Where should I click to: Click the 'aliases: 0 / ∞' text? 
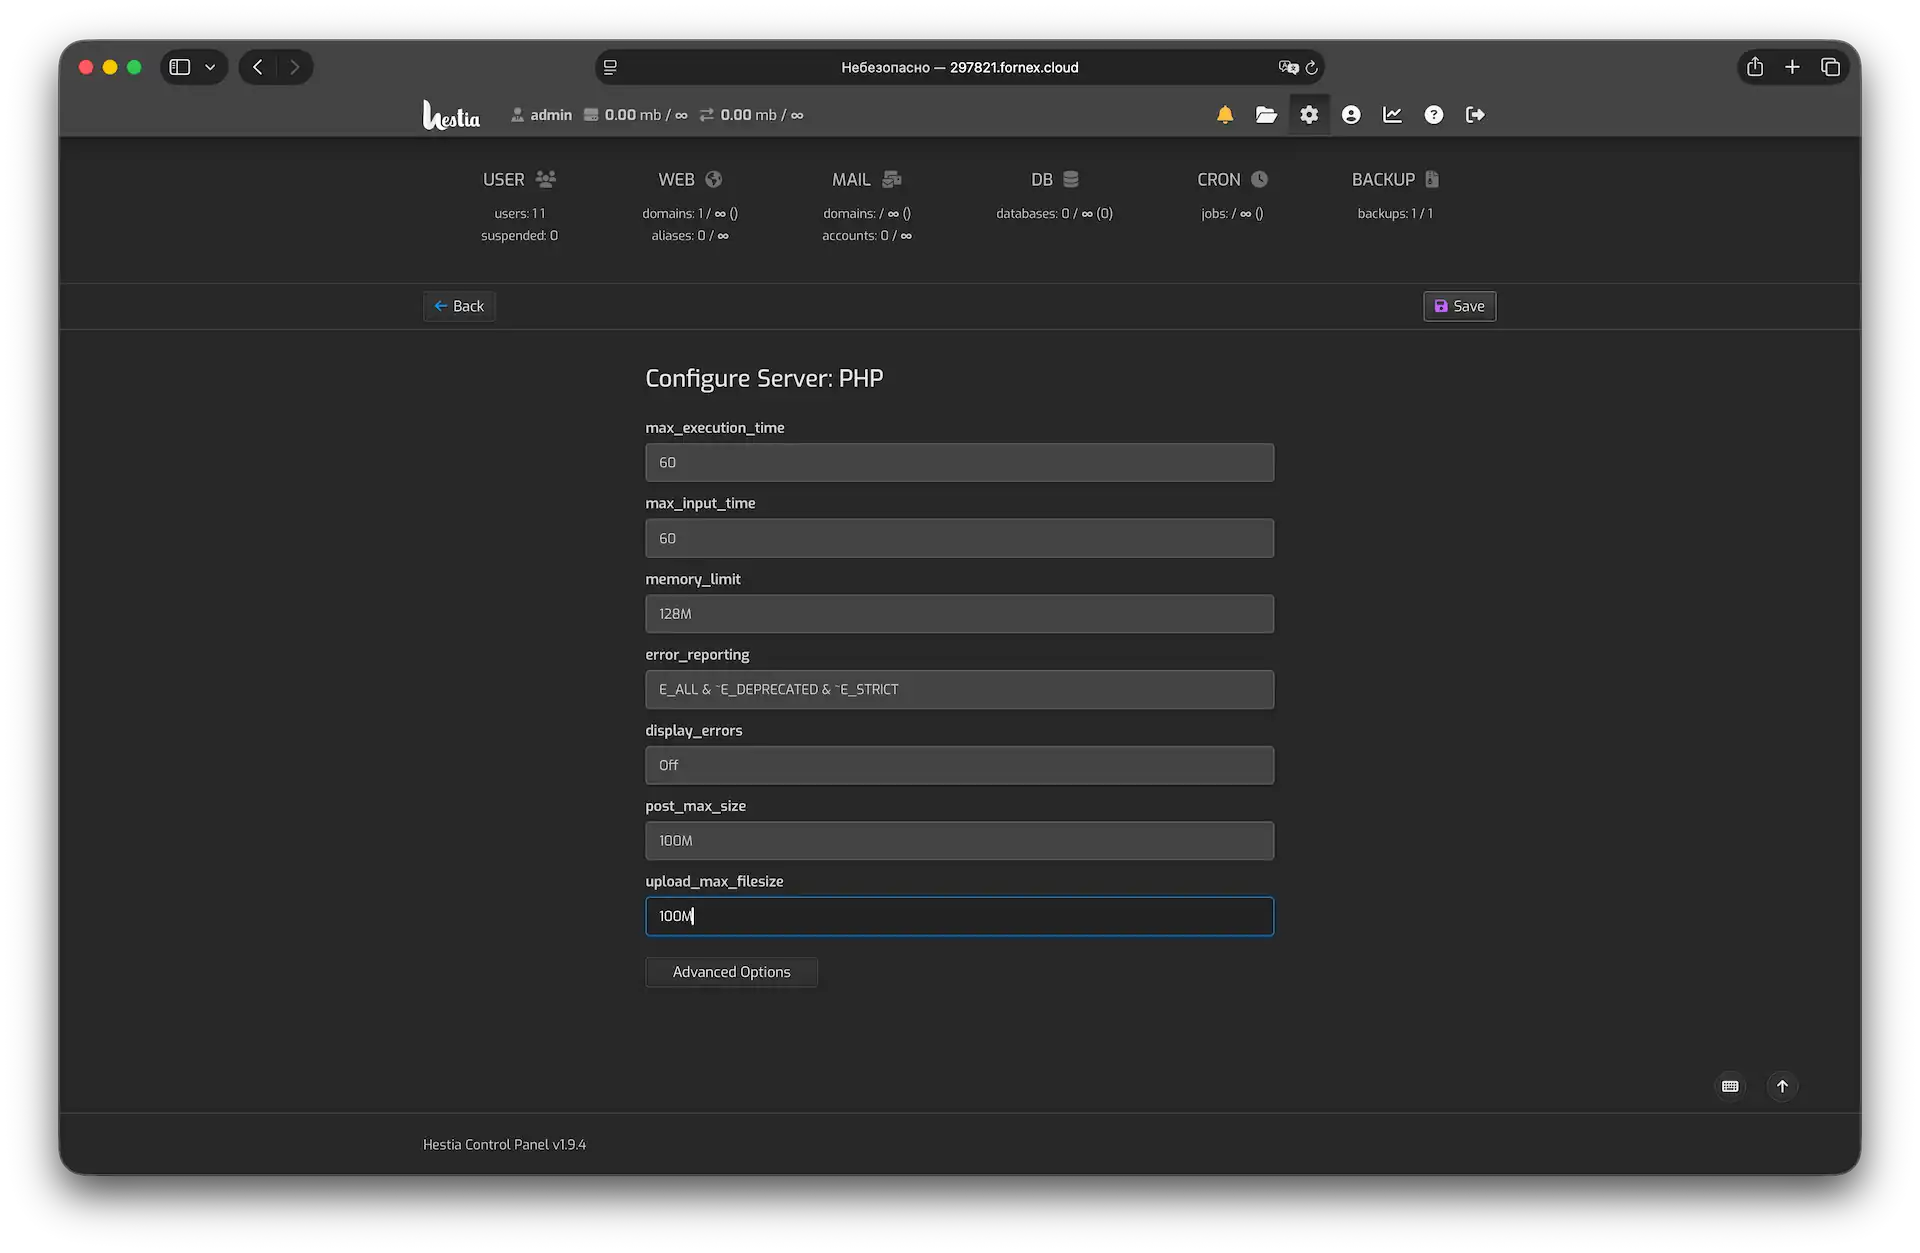pyautogui.click(x=690, y=236)
